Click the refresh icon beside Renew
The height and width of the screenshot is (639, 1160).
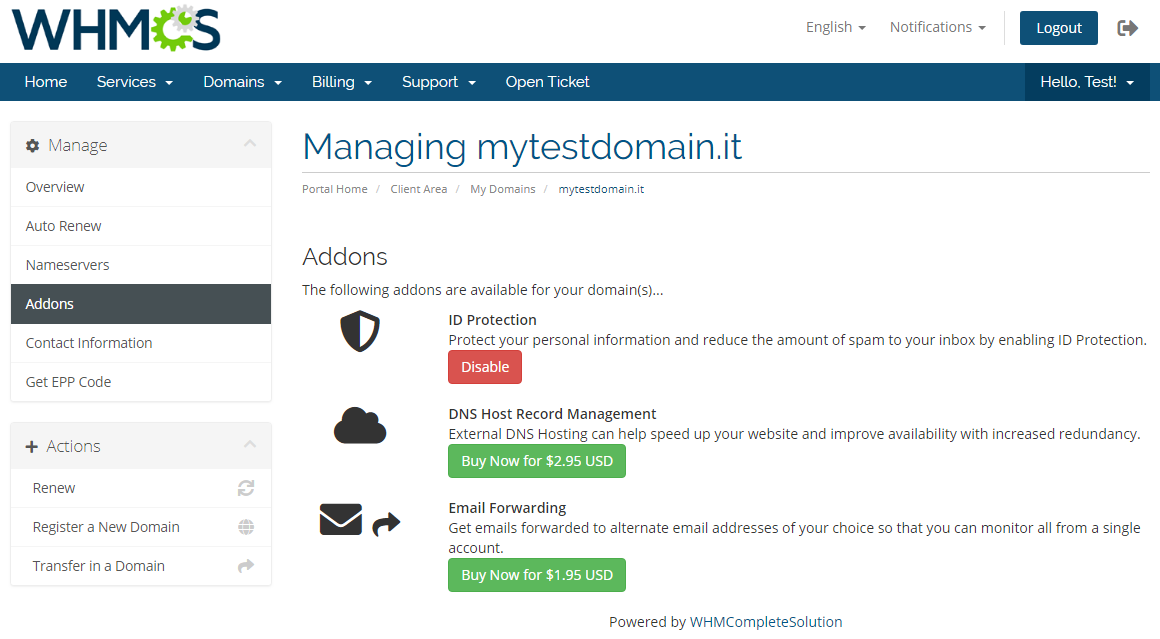coord(246,488)
